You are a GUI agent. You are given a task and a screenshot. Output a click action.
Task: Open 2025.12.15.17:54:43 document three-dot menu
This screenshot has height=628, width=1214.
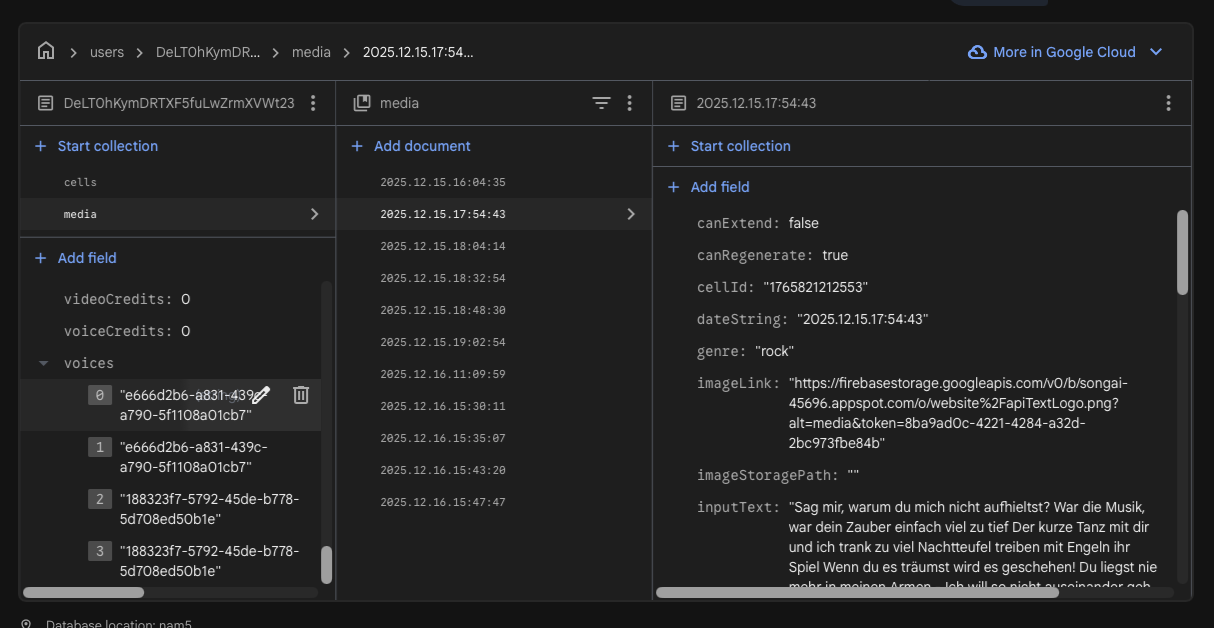coord(1168,103)
